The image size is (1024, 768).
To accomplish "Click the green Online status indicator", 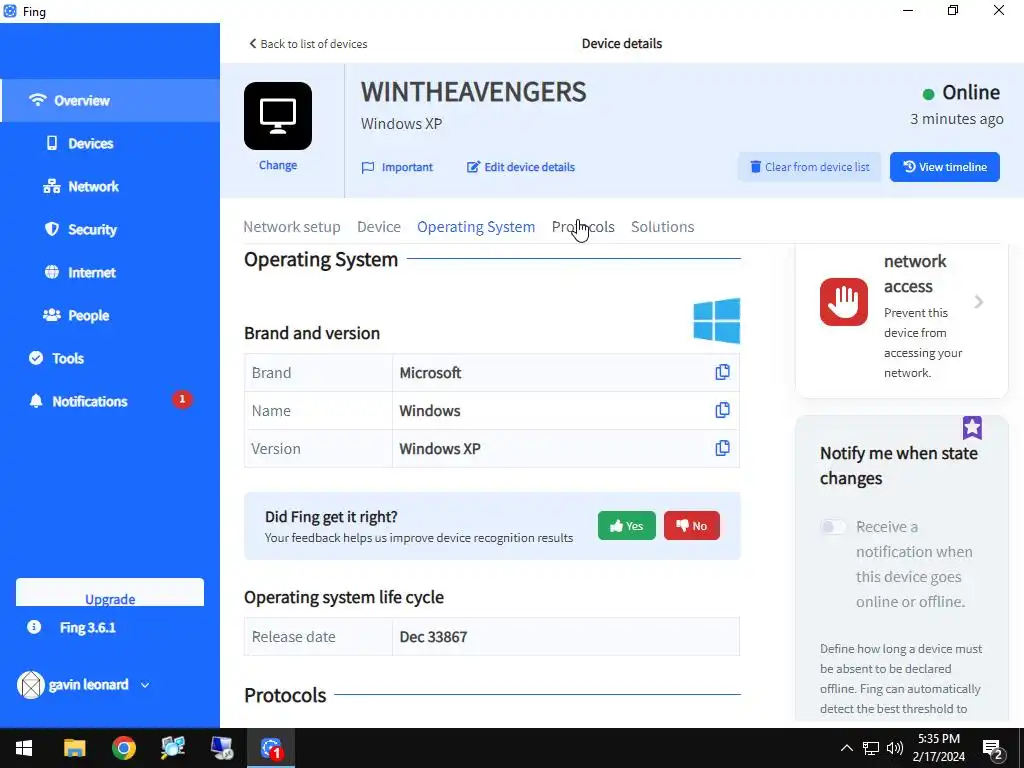I will (928, 94).
